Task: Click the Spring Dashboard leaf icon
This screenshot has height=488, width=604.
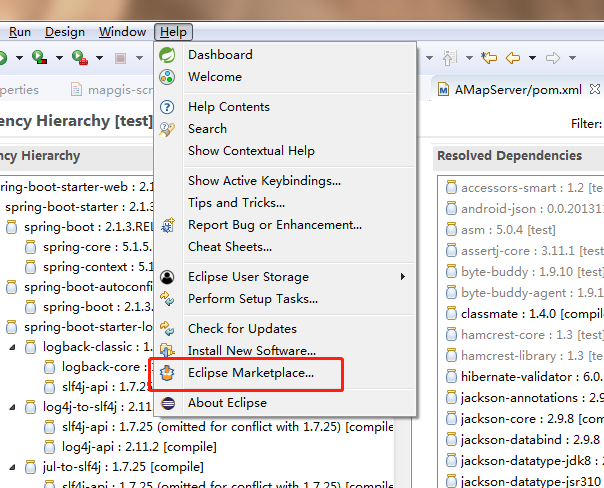Action: 167,55
